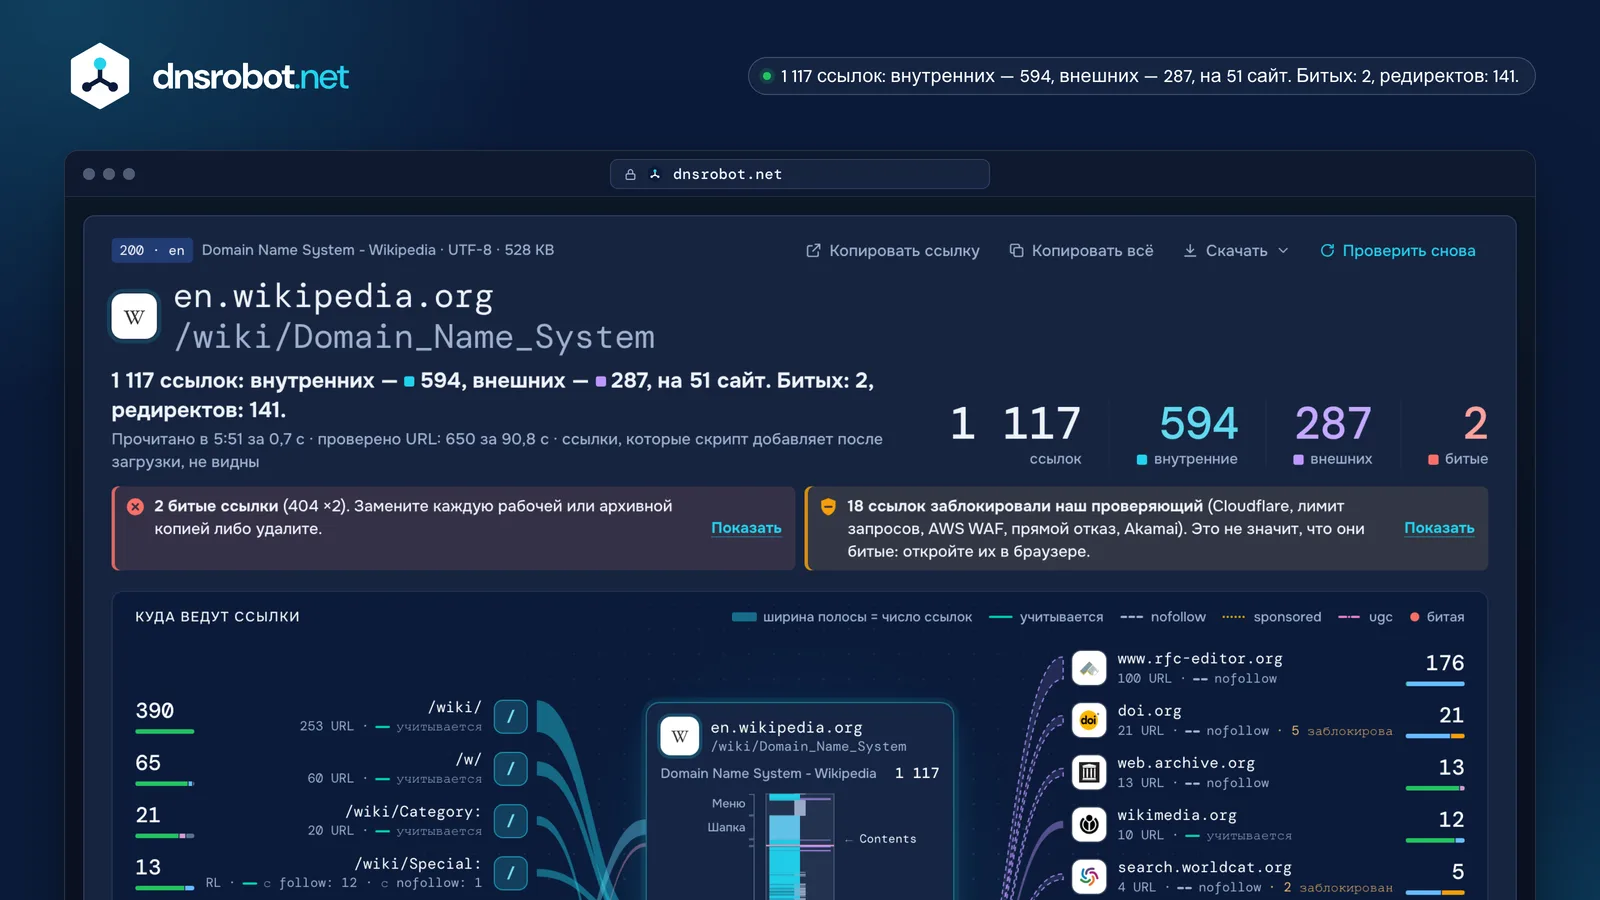This screenshot has width=1600, height=900.
Task: Click the copy icon beside Копировать всё
Action: point(1016,251)
